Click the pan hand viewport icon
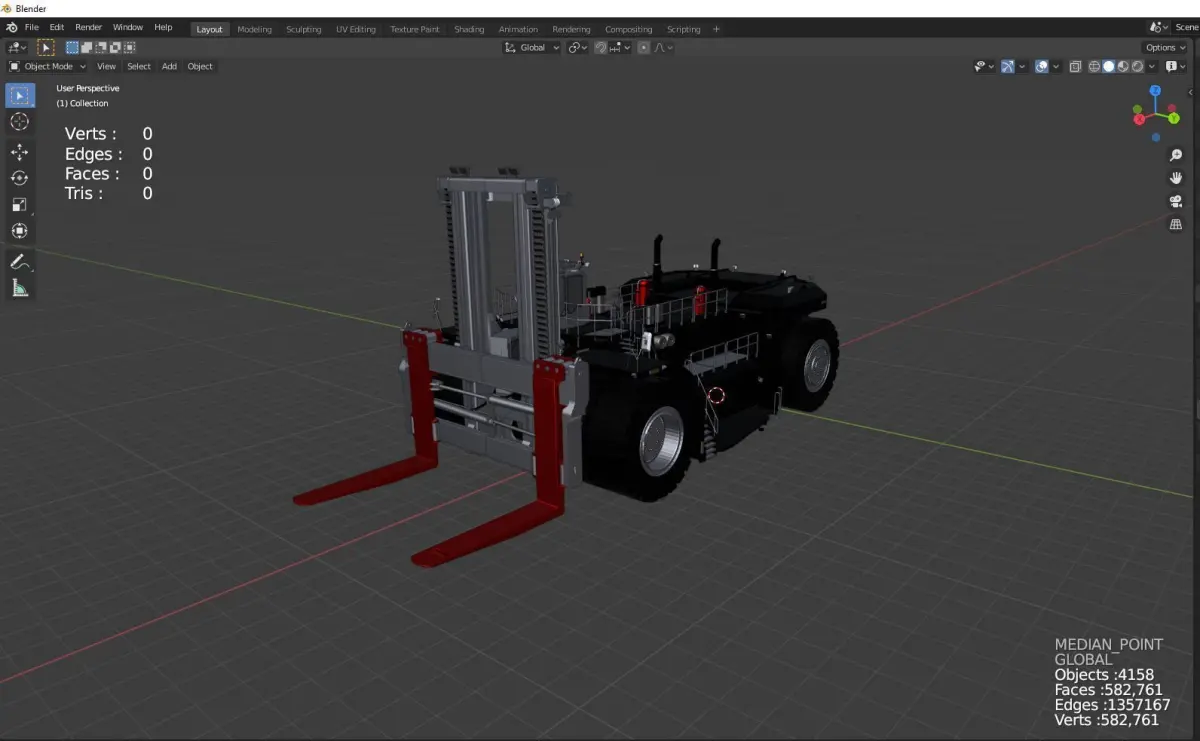Image resolution: width=1200 pixels, height=741 pixels. pyautogui.click(x=1176, y=178)
